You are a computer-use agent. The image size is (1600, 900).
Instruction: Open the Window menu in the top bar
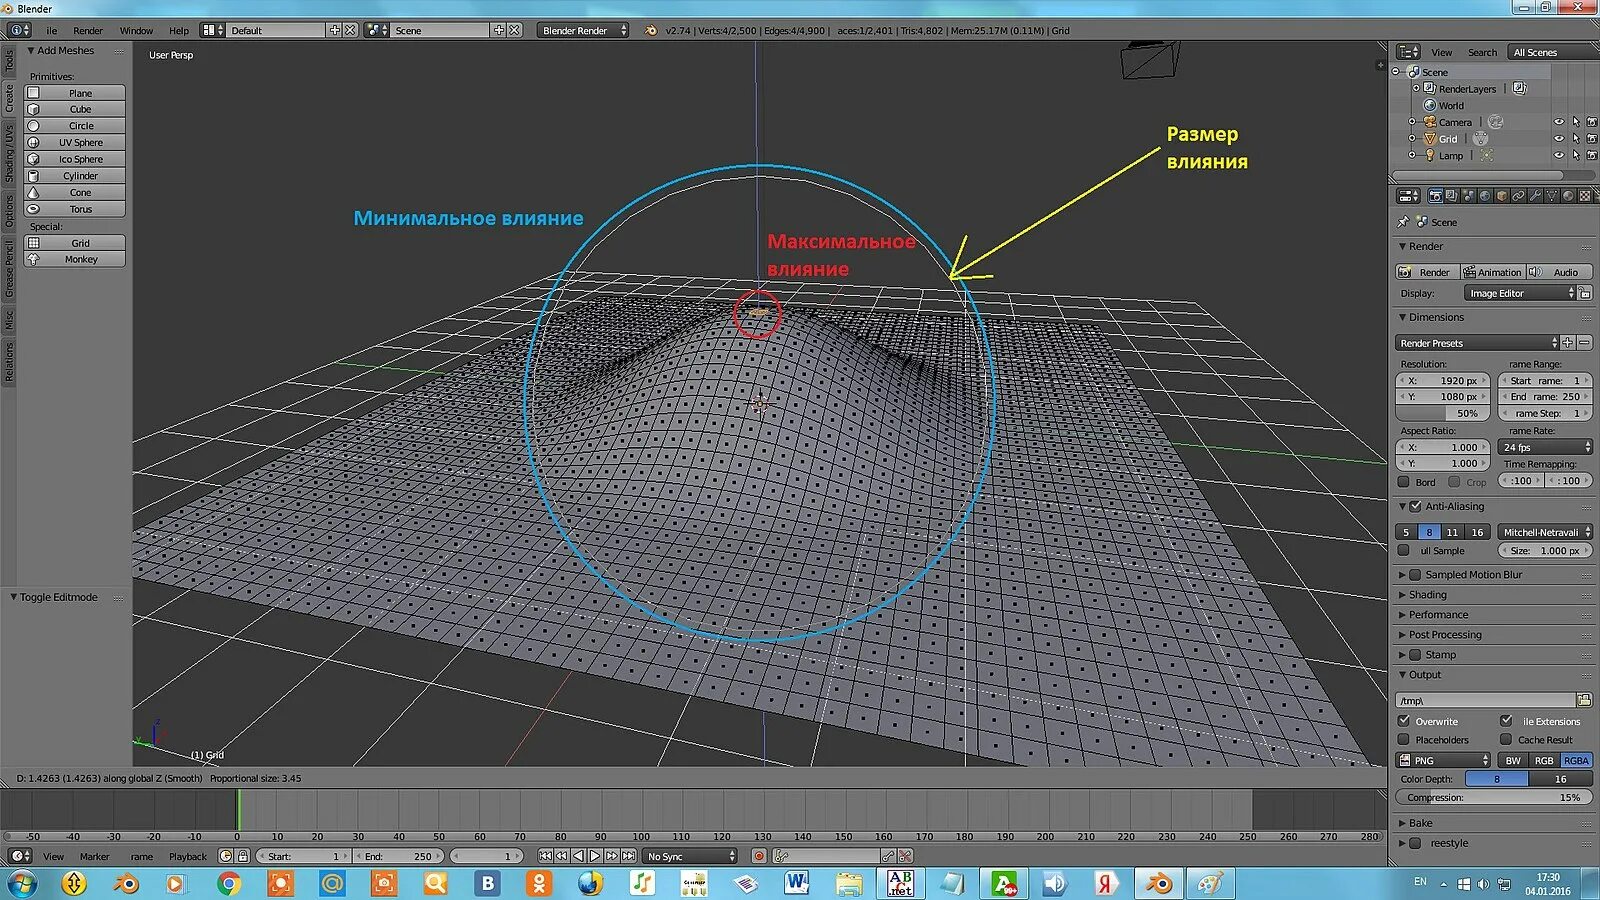click(x=136, y=30)
